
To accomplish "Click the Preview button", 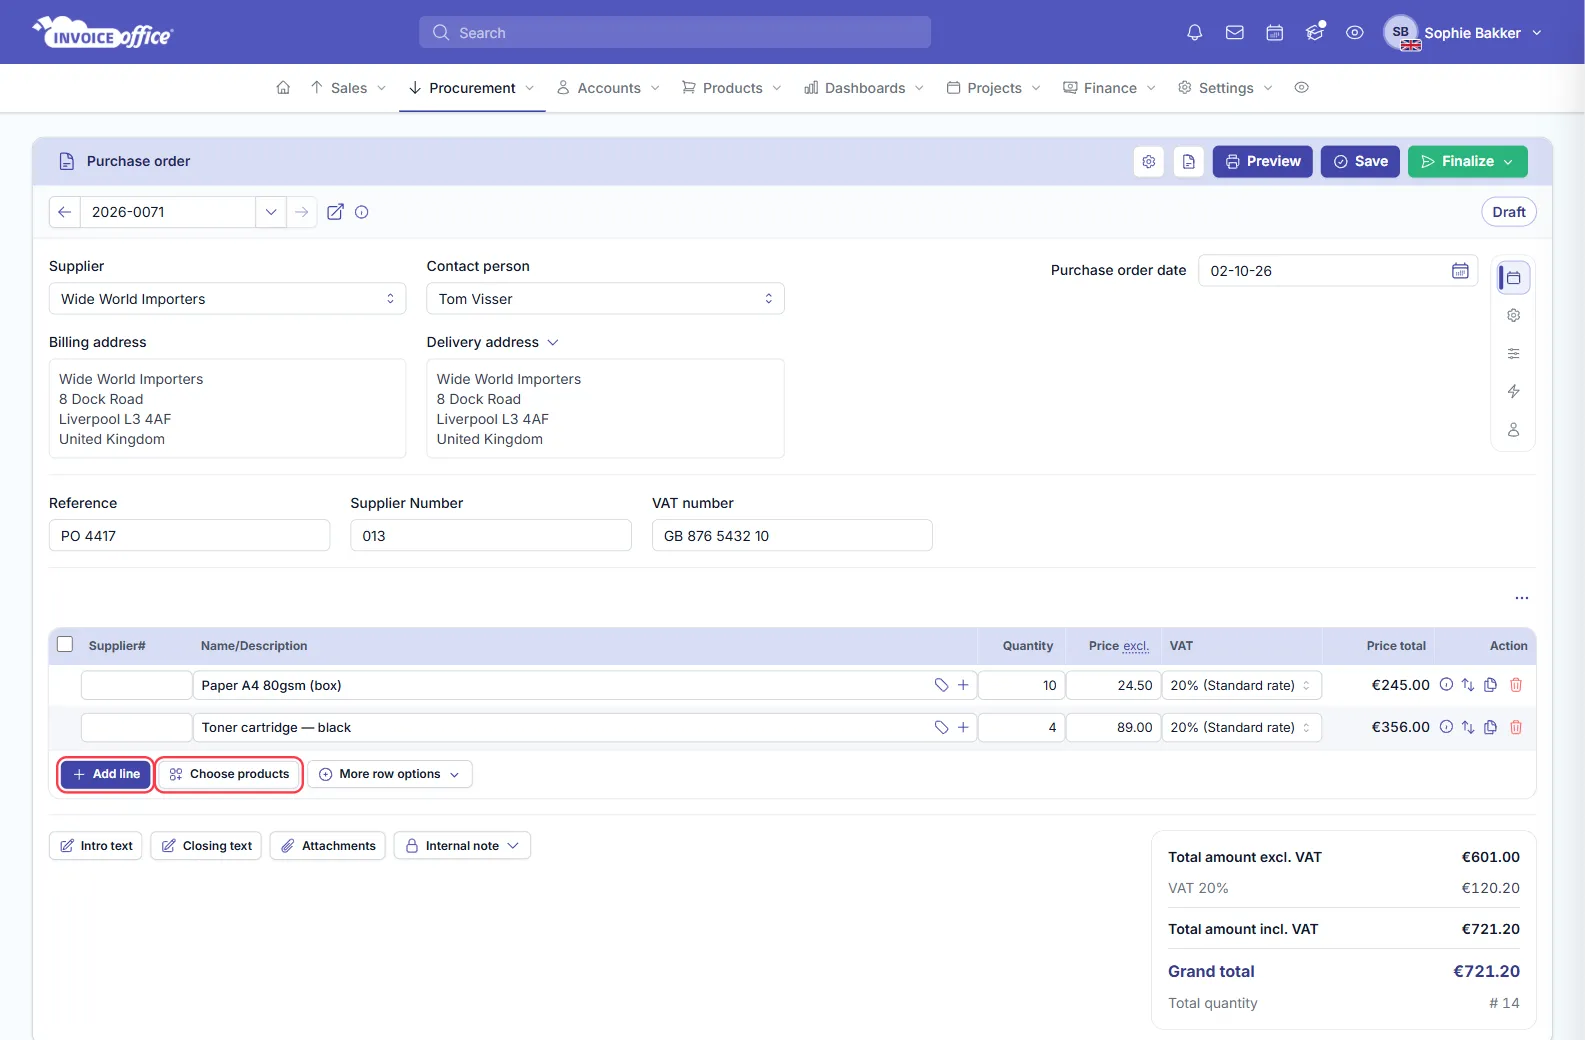I will pyautogui.click(x=1262, y=162).
